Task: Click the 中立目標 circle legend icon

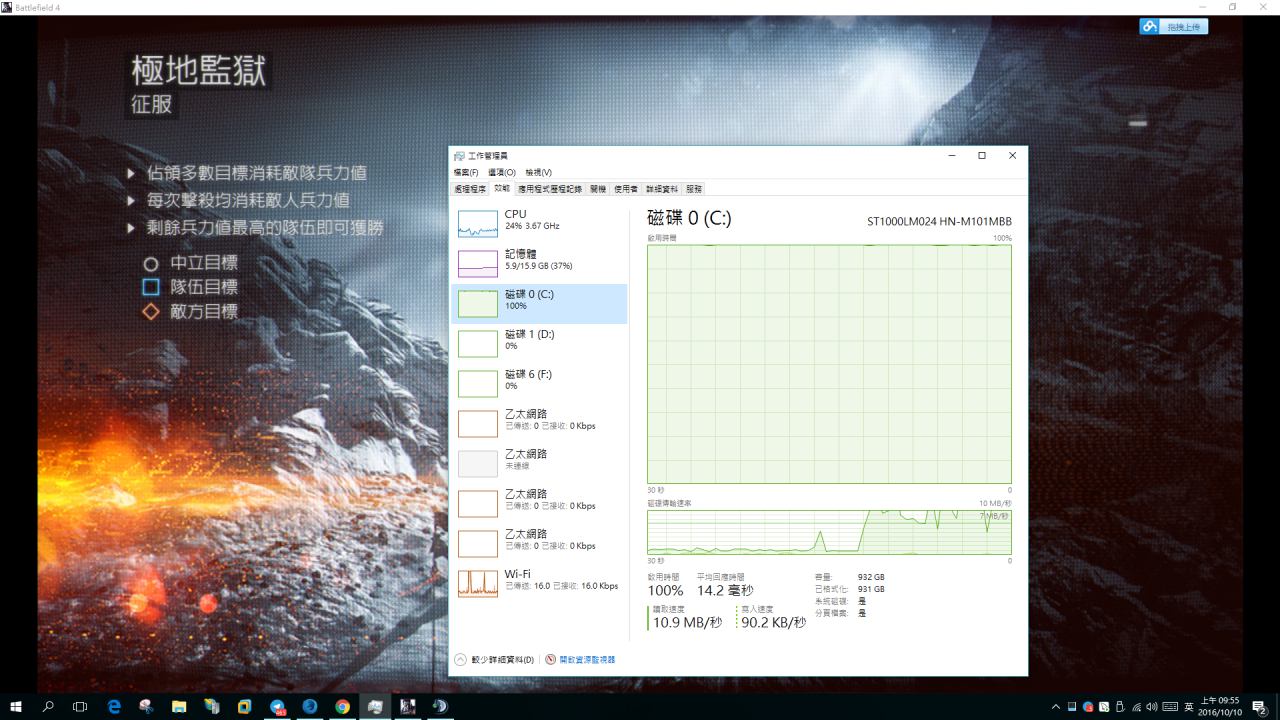Action: pos(151,264)
